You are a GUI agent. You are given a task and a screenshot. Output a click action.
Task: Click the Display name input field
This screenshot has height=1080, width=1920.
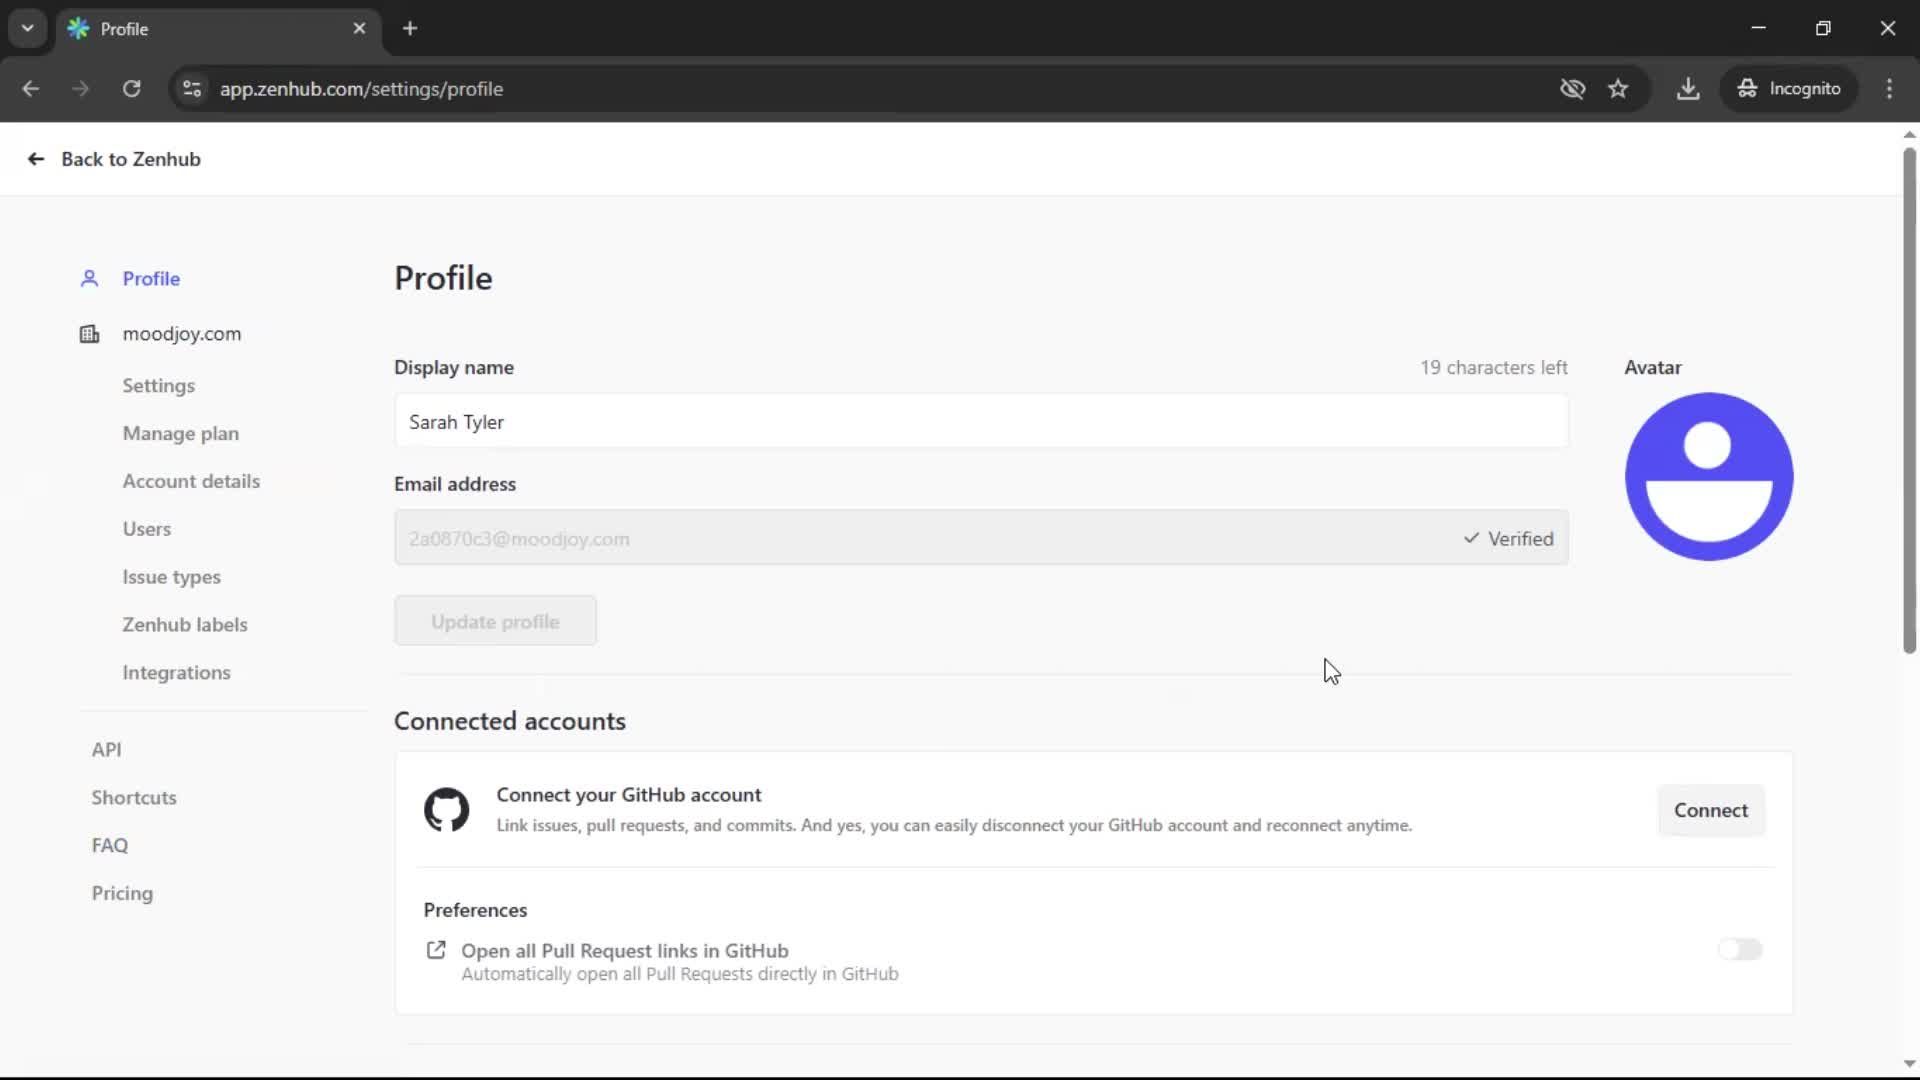[980, 422]
